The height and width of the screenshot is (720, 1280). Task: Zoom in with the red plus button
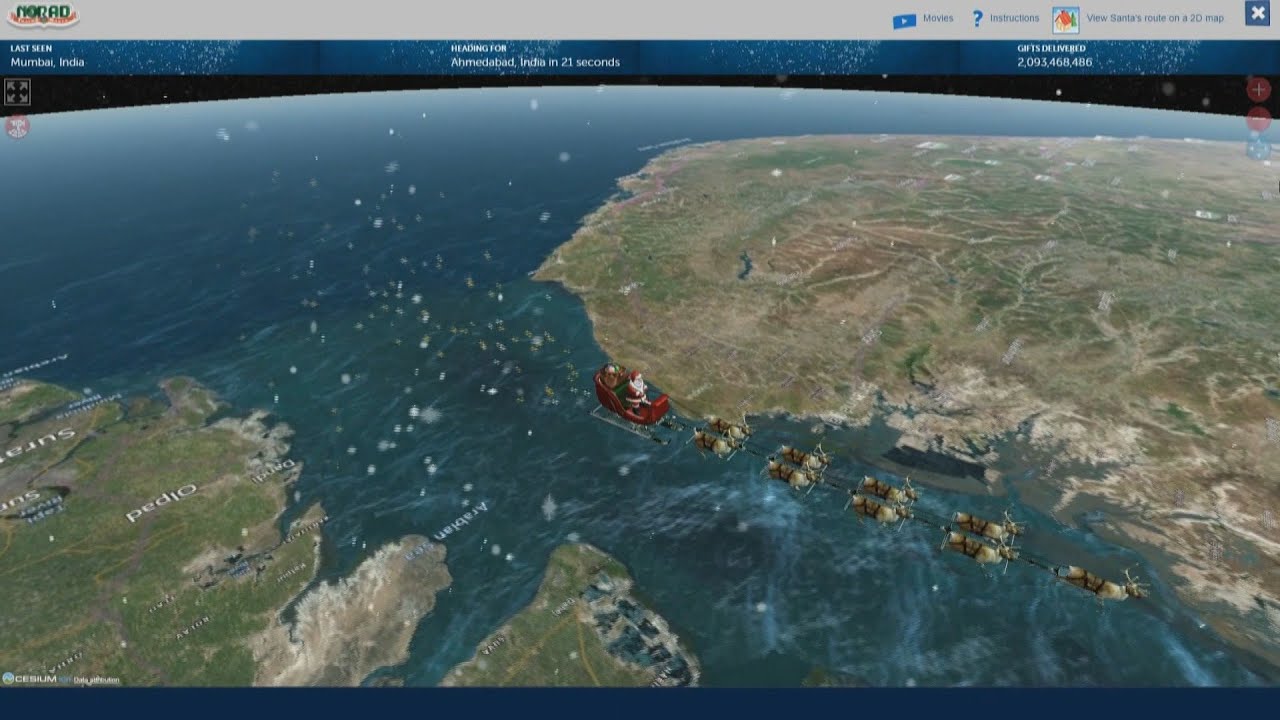[1258, 90]
